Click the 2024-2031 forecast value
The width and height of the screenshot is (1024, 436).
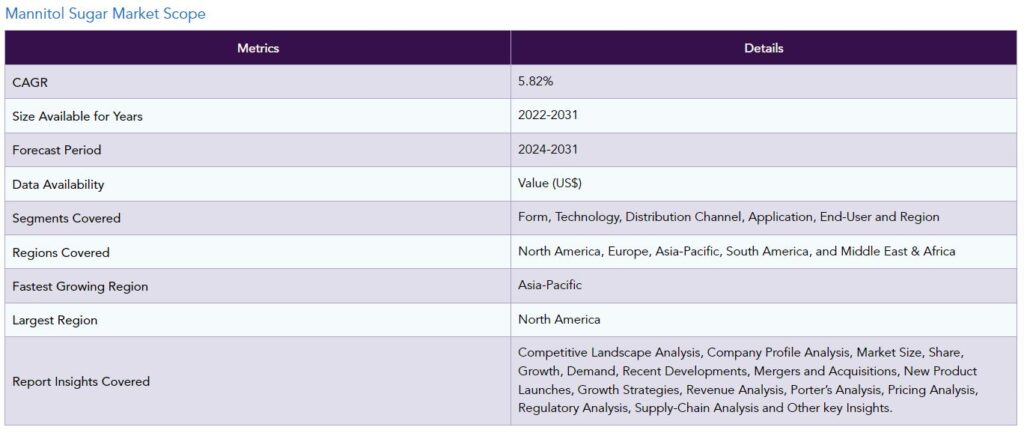pyautogui.click(x=548, y=149)
